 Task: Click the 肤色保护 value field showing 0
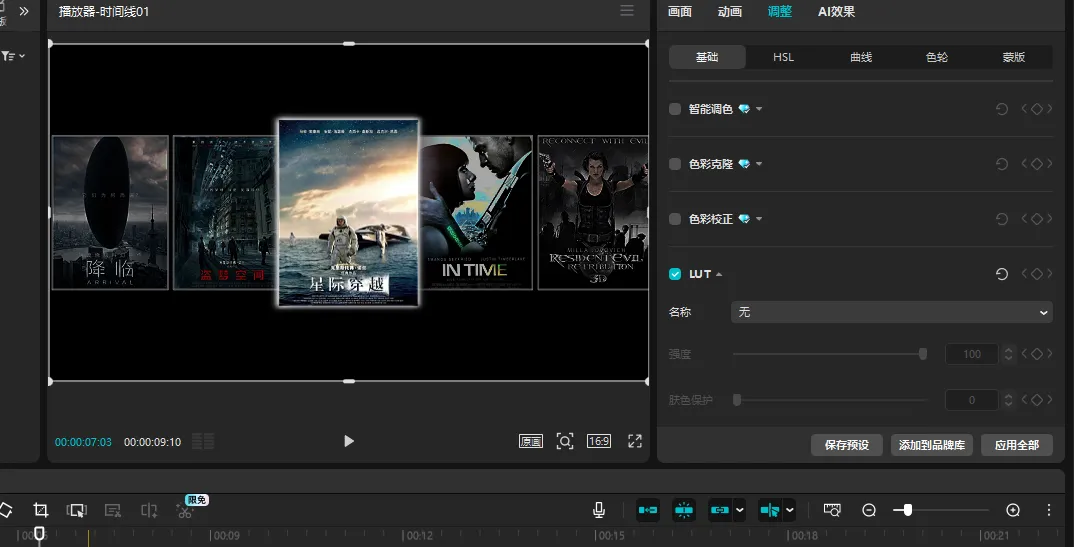coord(971,400)
